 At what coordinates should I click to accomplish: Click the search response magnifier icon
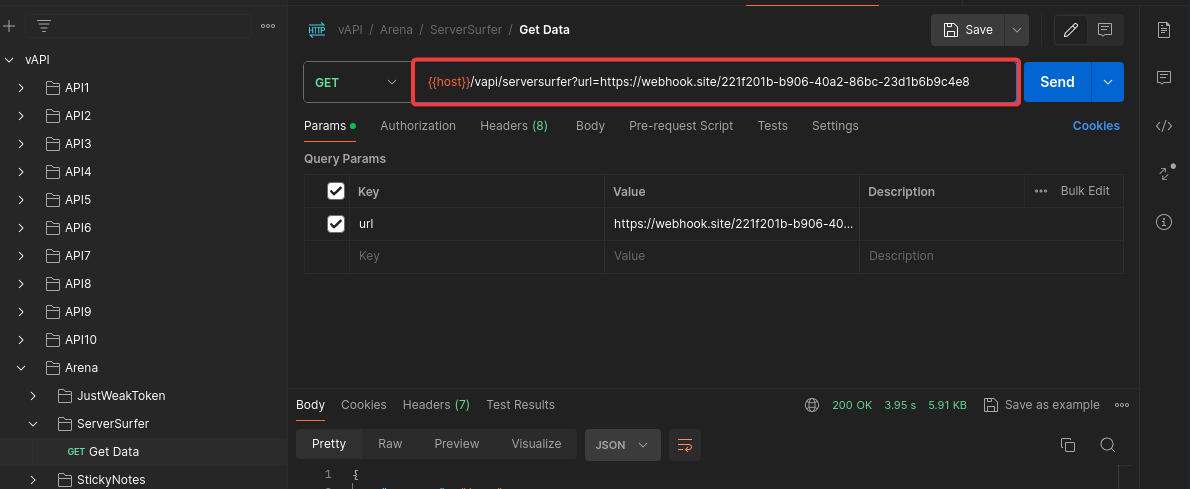(1107, 445)
